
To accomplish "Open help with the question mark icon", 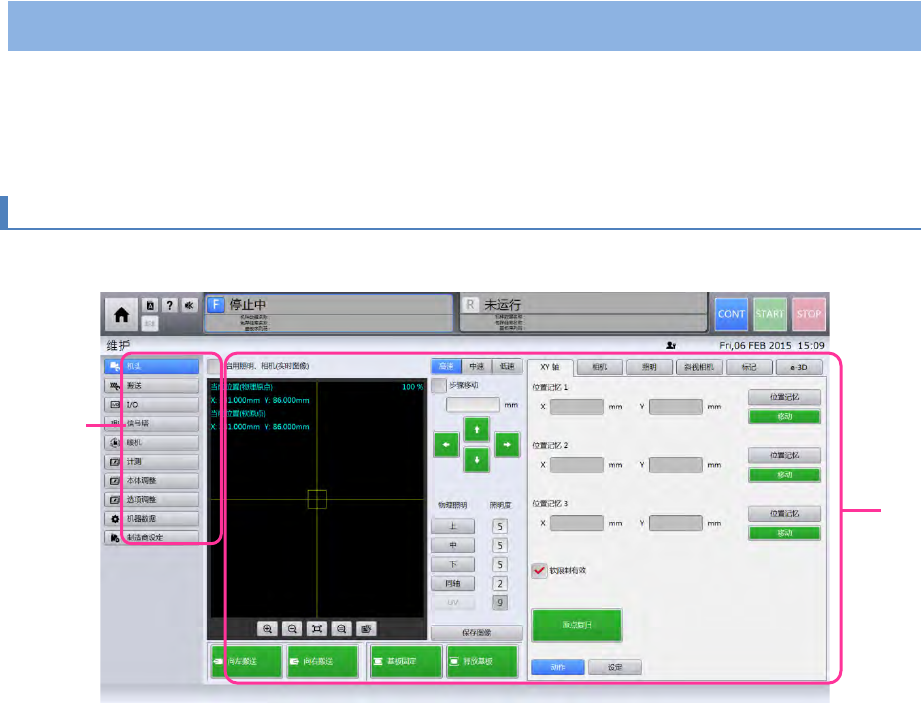I will pyautogui.click(x=167, y=305).
